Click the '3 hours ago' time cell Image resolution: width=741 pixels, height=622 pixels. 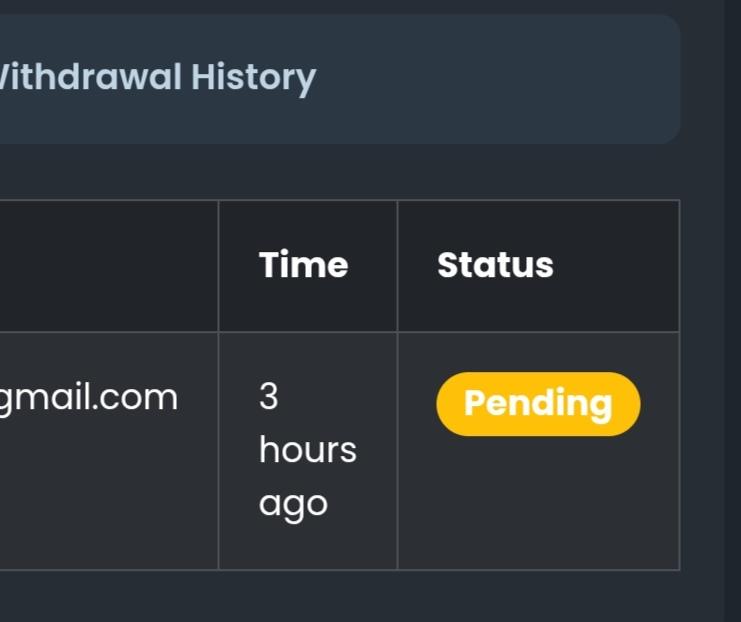(307, 450)
